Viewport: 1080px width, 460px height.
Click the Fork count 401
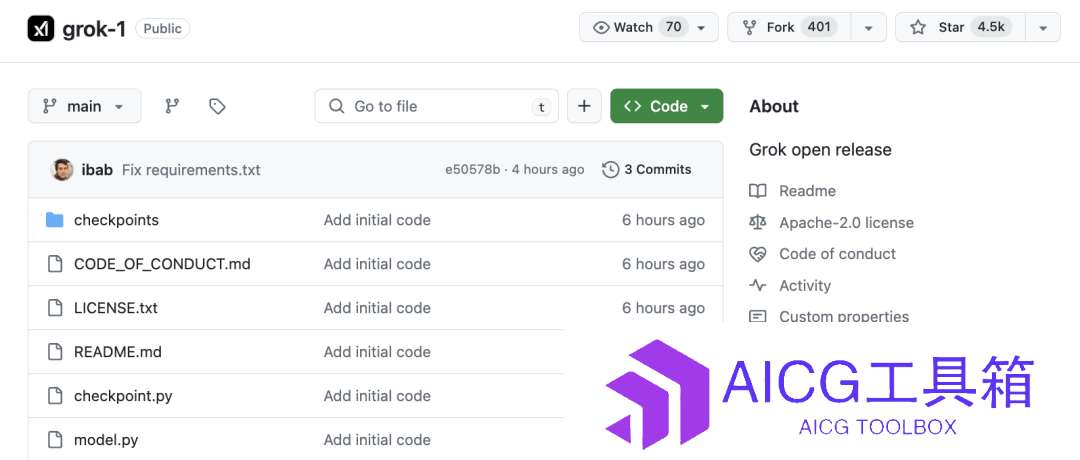819,28
